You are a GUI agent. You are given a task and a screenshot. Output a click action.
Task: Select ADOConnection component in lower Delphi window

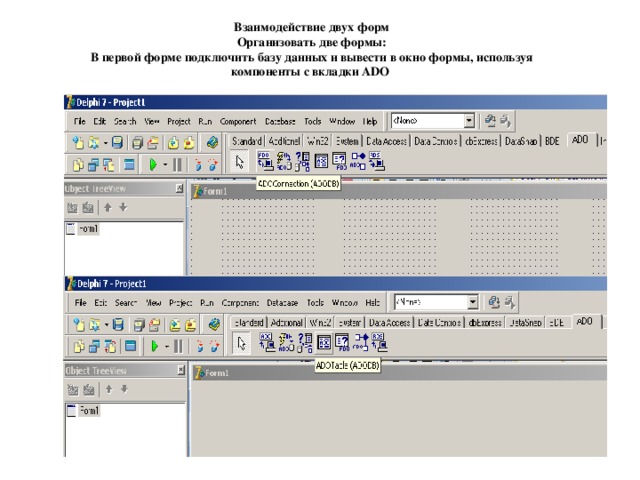[x=267, y=342]
